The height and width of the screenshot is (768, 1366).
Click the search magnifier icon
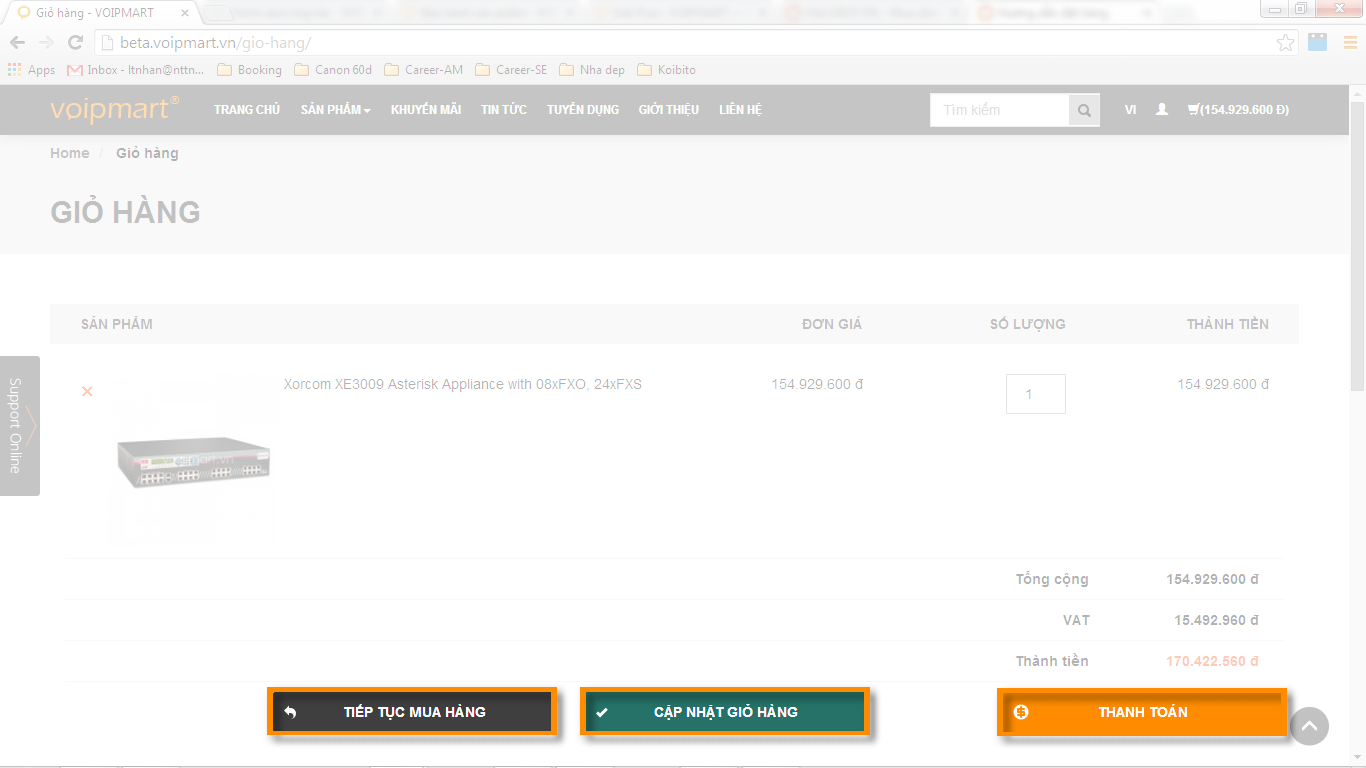tap(1084, 110)
